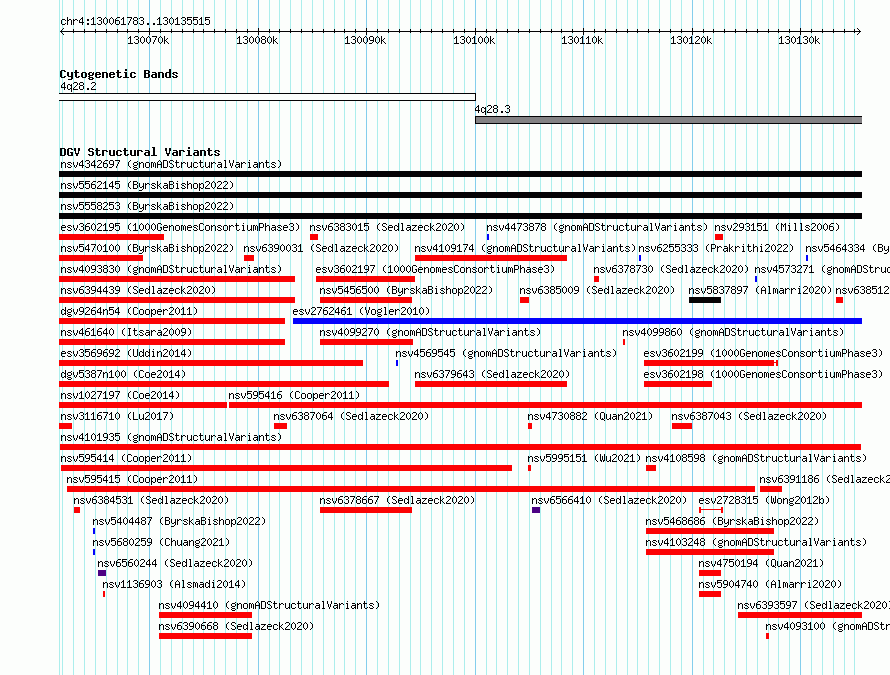The height and width of the screenshot is (675, 890).
Task: Click the black nsv5837897 Almarri2020 bar
Action: pos(705,300)
